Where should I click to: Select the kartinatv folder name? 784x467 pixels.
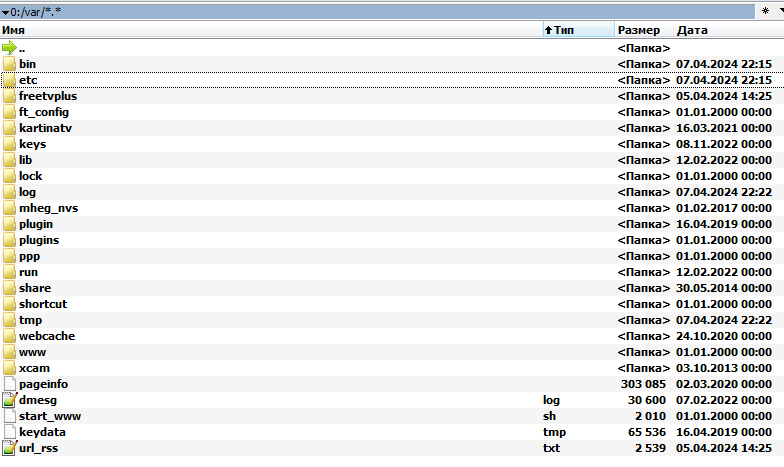[45, 128]
